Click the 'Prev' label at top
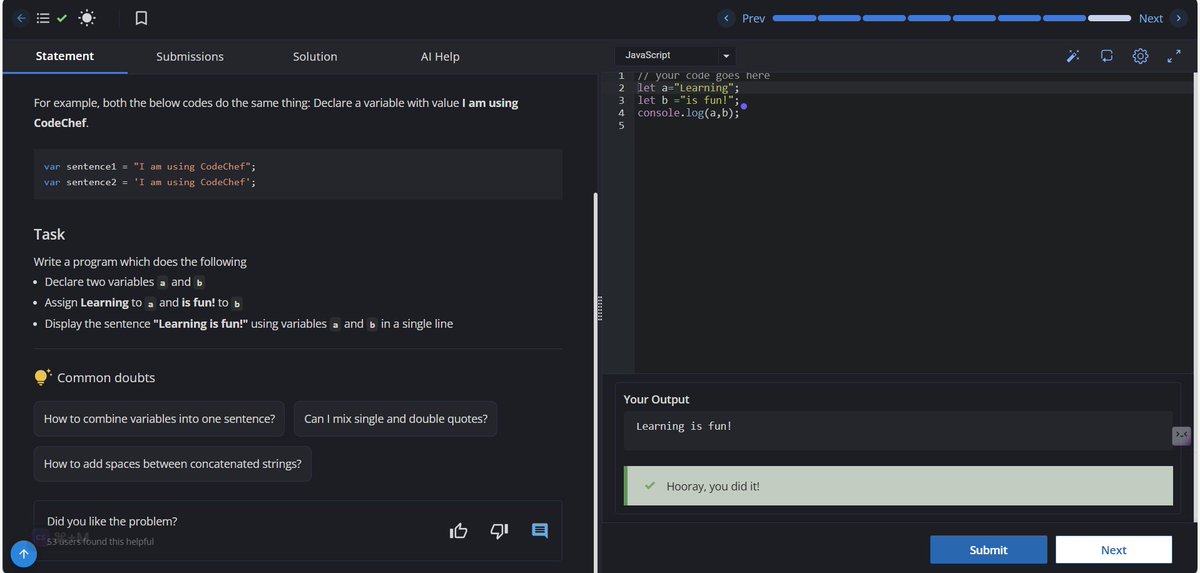This screenshot has width=1200, height=573. click(x=753, y=18)
